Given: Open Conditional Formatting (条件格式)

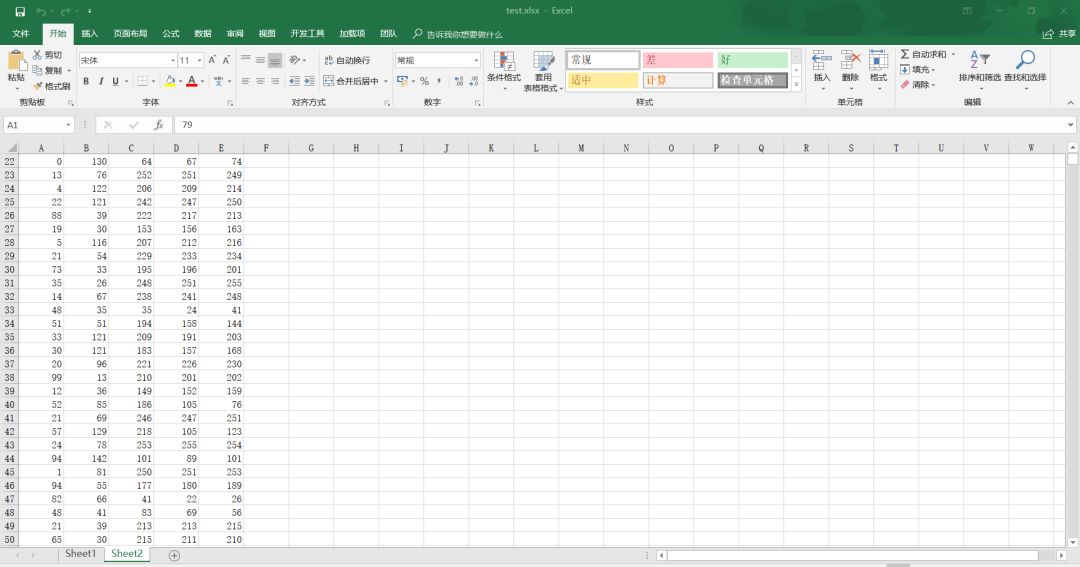Looking at the screenshot, I should point(504,67).
